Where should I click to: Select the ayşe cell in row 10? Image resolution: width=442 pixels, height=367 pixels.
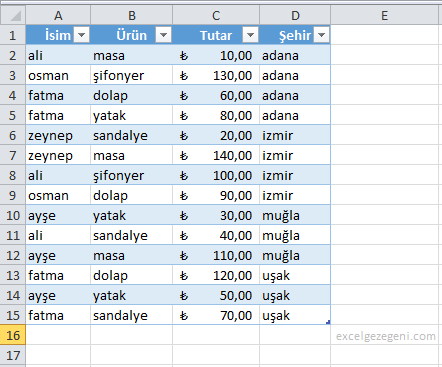(58, 215)
